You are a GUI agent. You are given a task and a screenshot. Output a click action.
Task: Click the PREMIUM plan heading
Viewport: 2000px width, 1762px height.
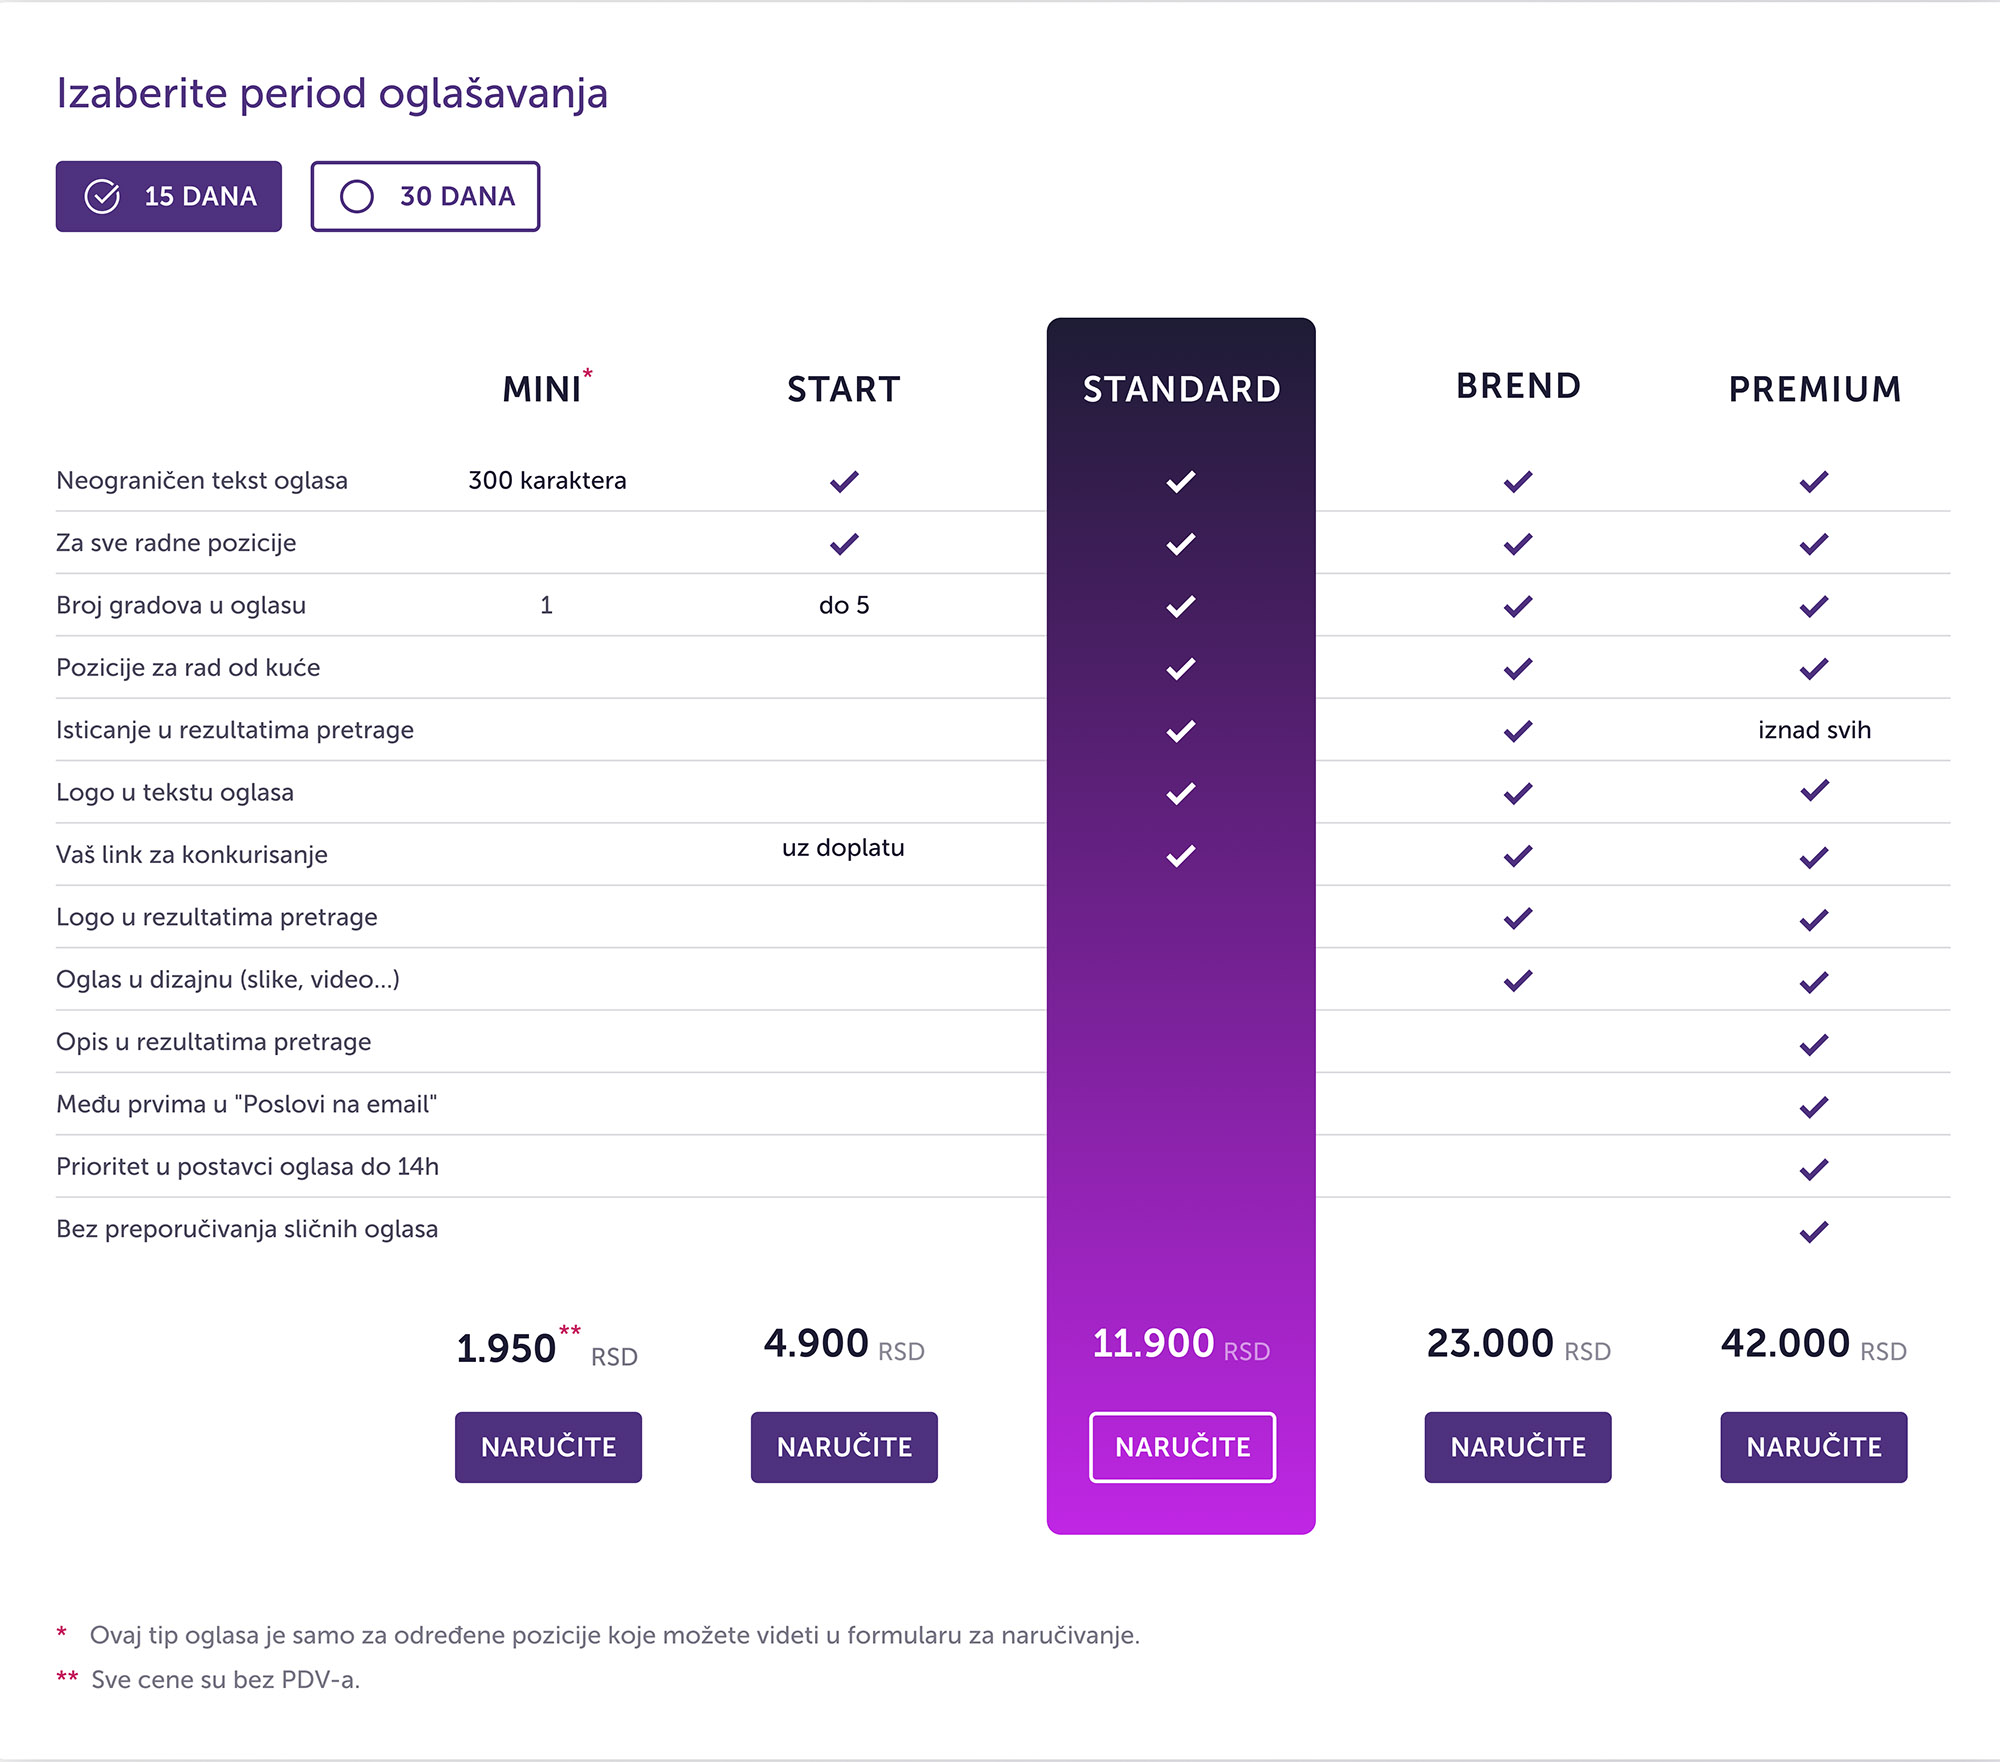click(x=1815, y=389)
